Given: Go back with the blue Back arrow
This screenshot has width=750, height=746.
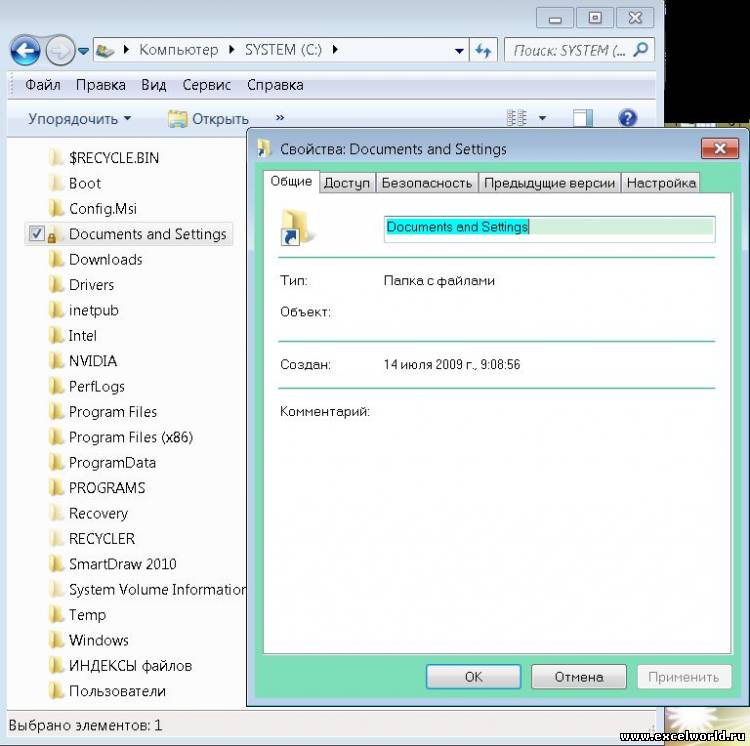Looking at the screenshot, I should click(x=25, y=50).
